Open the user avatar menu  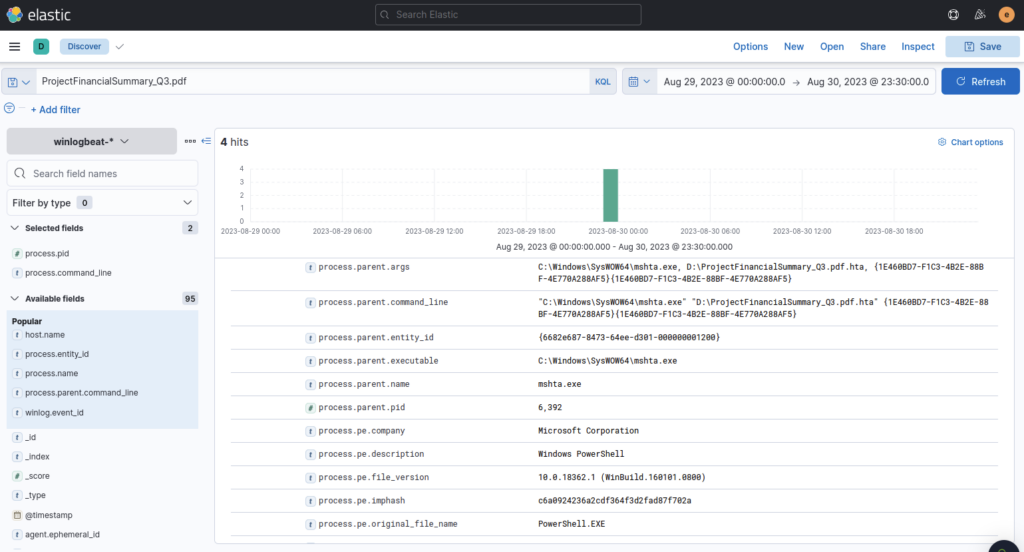pyautogui.click(x=1006, y=14)
